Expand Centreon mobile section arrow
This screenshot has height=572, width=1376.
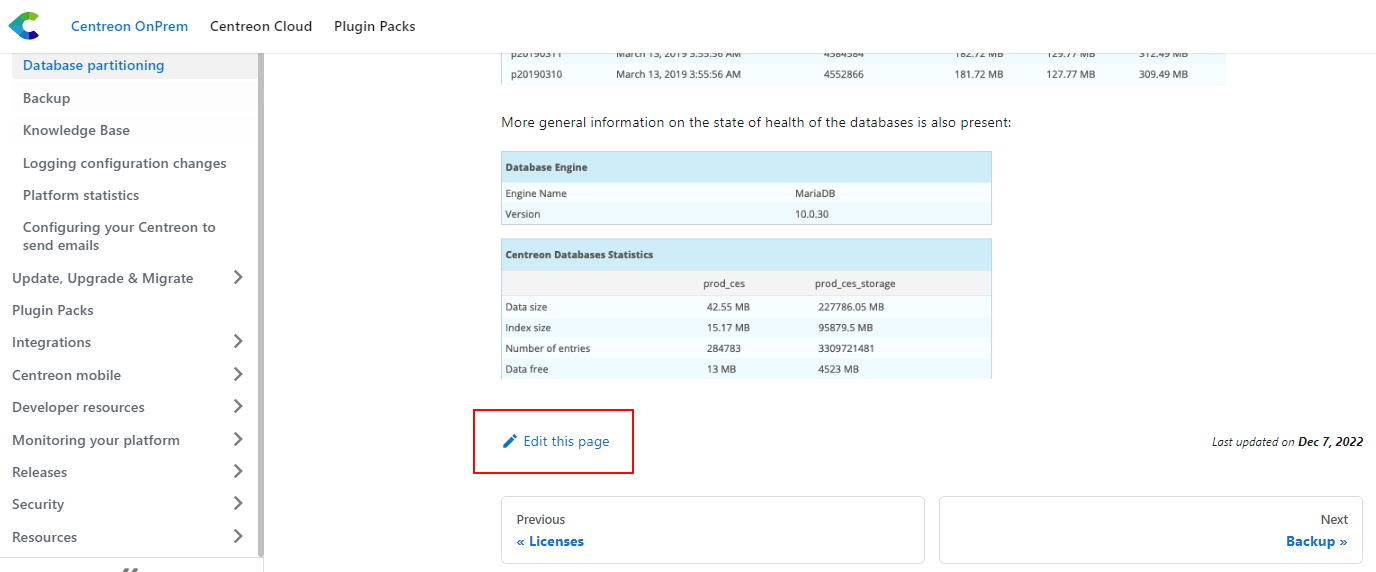point(238,375)
